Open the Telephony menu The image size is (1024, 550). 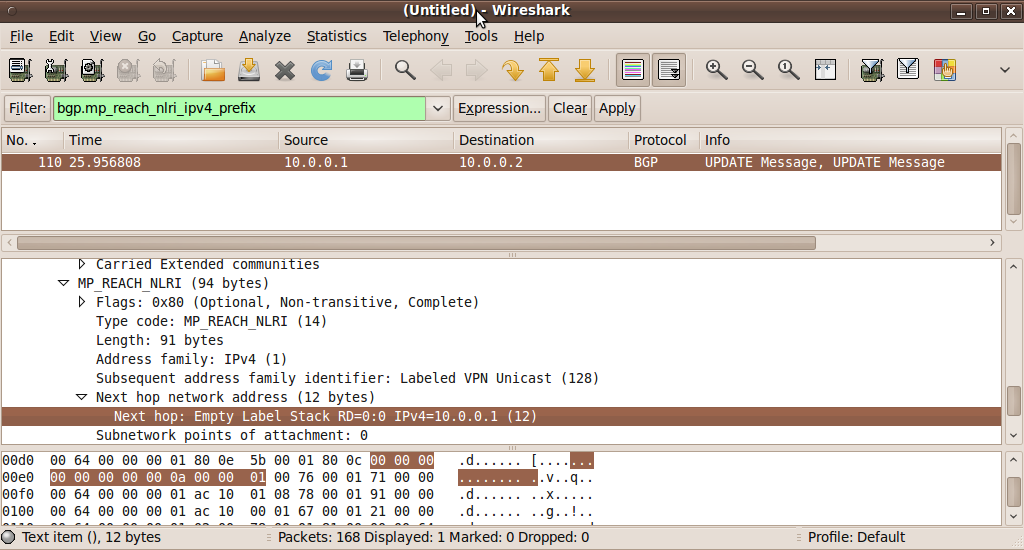click(x=415, y=36)
